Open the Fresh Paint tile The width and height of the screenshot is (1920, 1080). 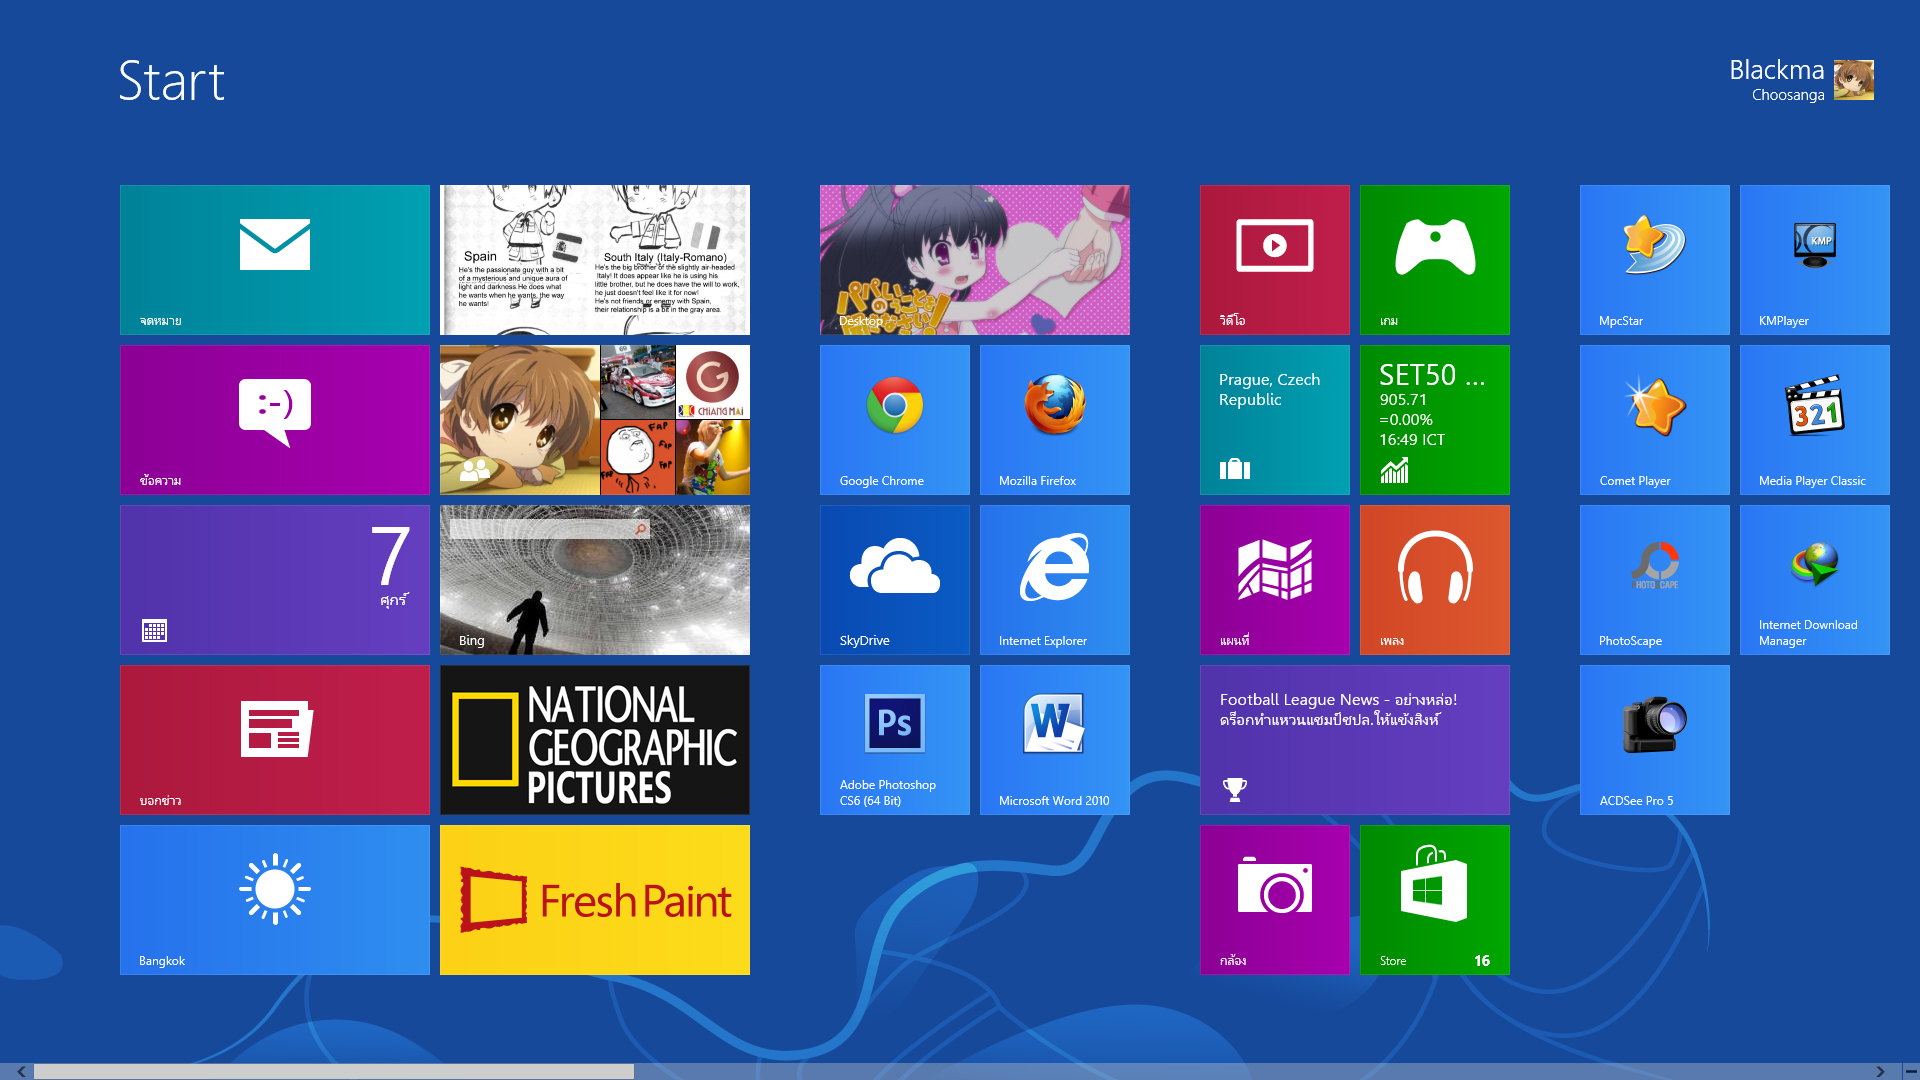point(594,899)
